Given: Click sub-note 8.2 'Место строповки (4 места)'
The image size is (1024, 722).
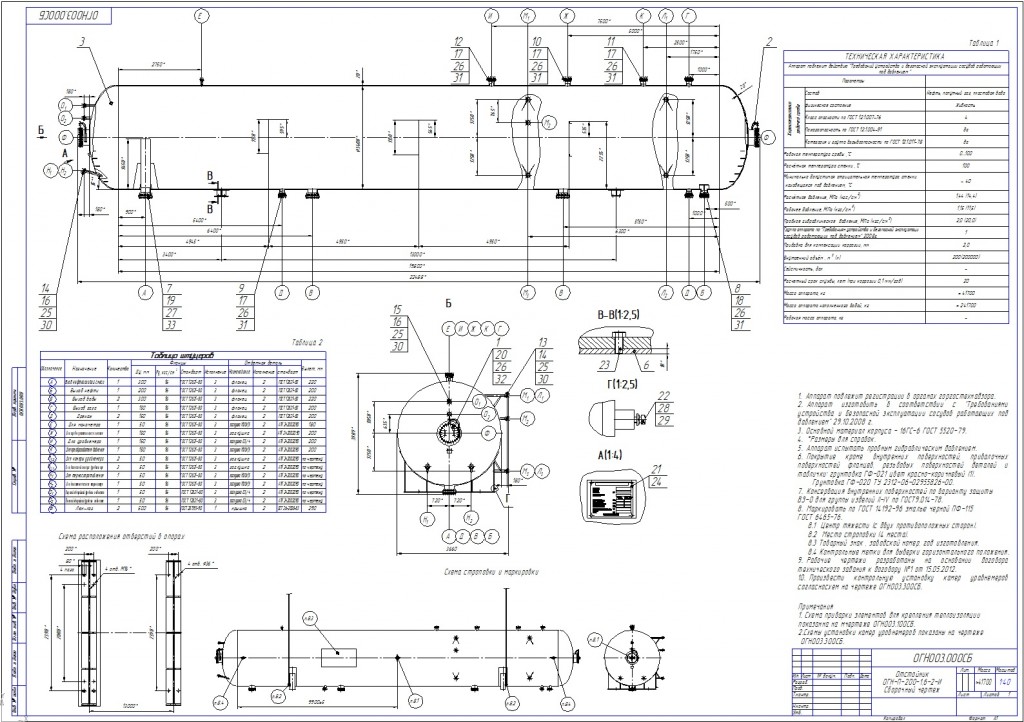Looking at the screenshot, I should coord(856,534).
